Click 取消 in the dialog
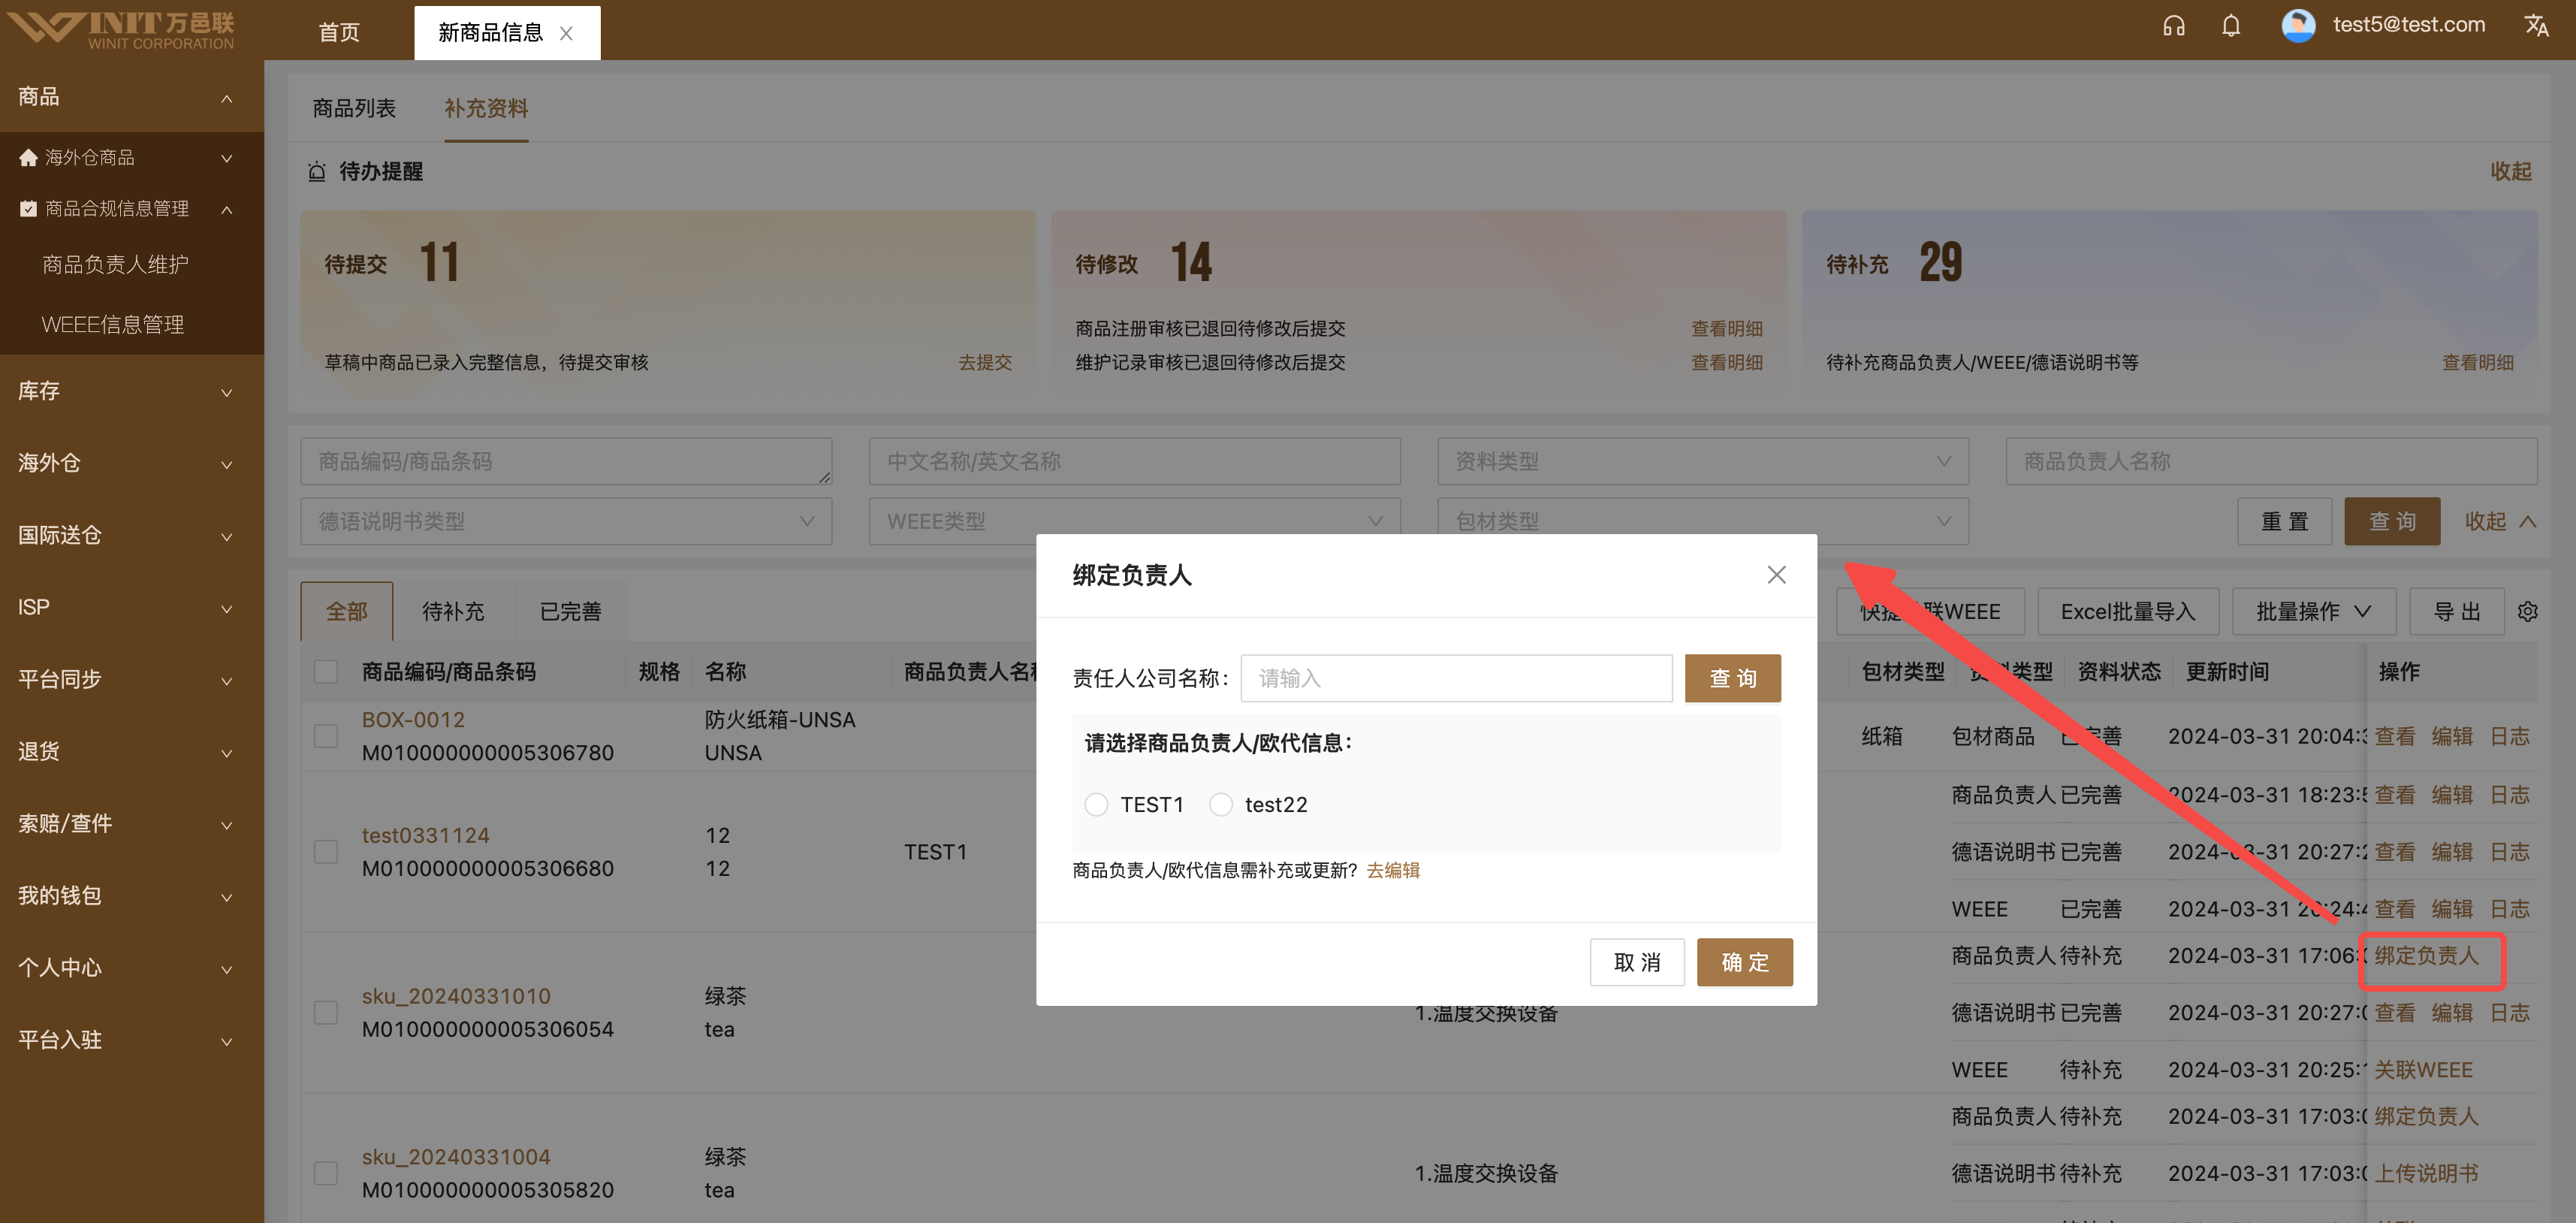Image resolution: width=2576 pixels, height=1223 pixels. [1637, 962]
